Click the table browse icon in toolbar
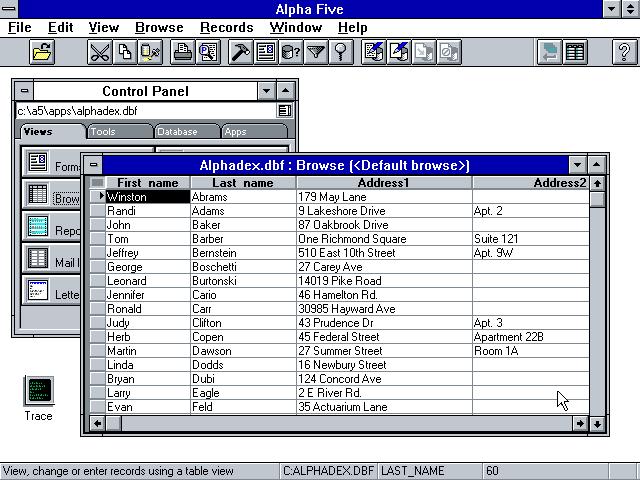 point(575,52)
